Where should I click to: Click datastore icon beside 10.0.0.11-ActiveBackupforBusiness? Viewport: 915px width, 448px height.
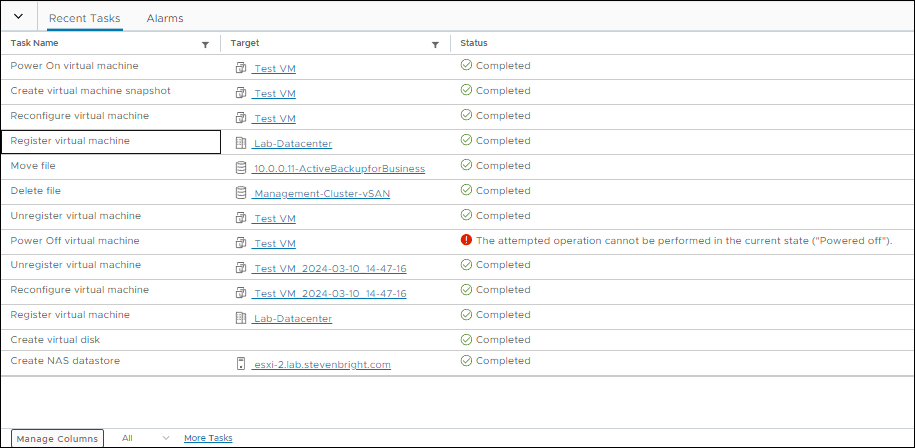240,168
